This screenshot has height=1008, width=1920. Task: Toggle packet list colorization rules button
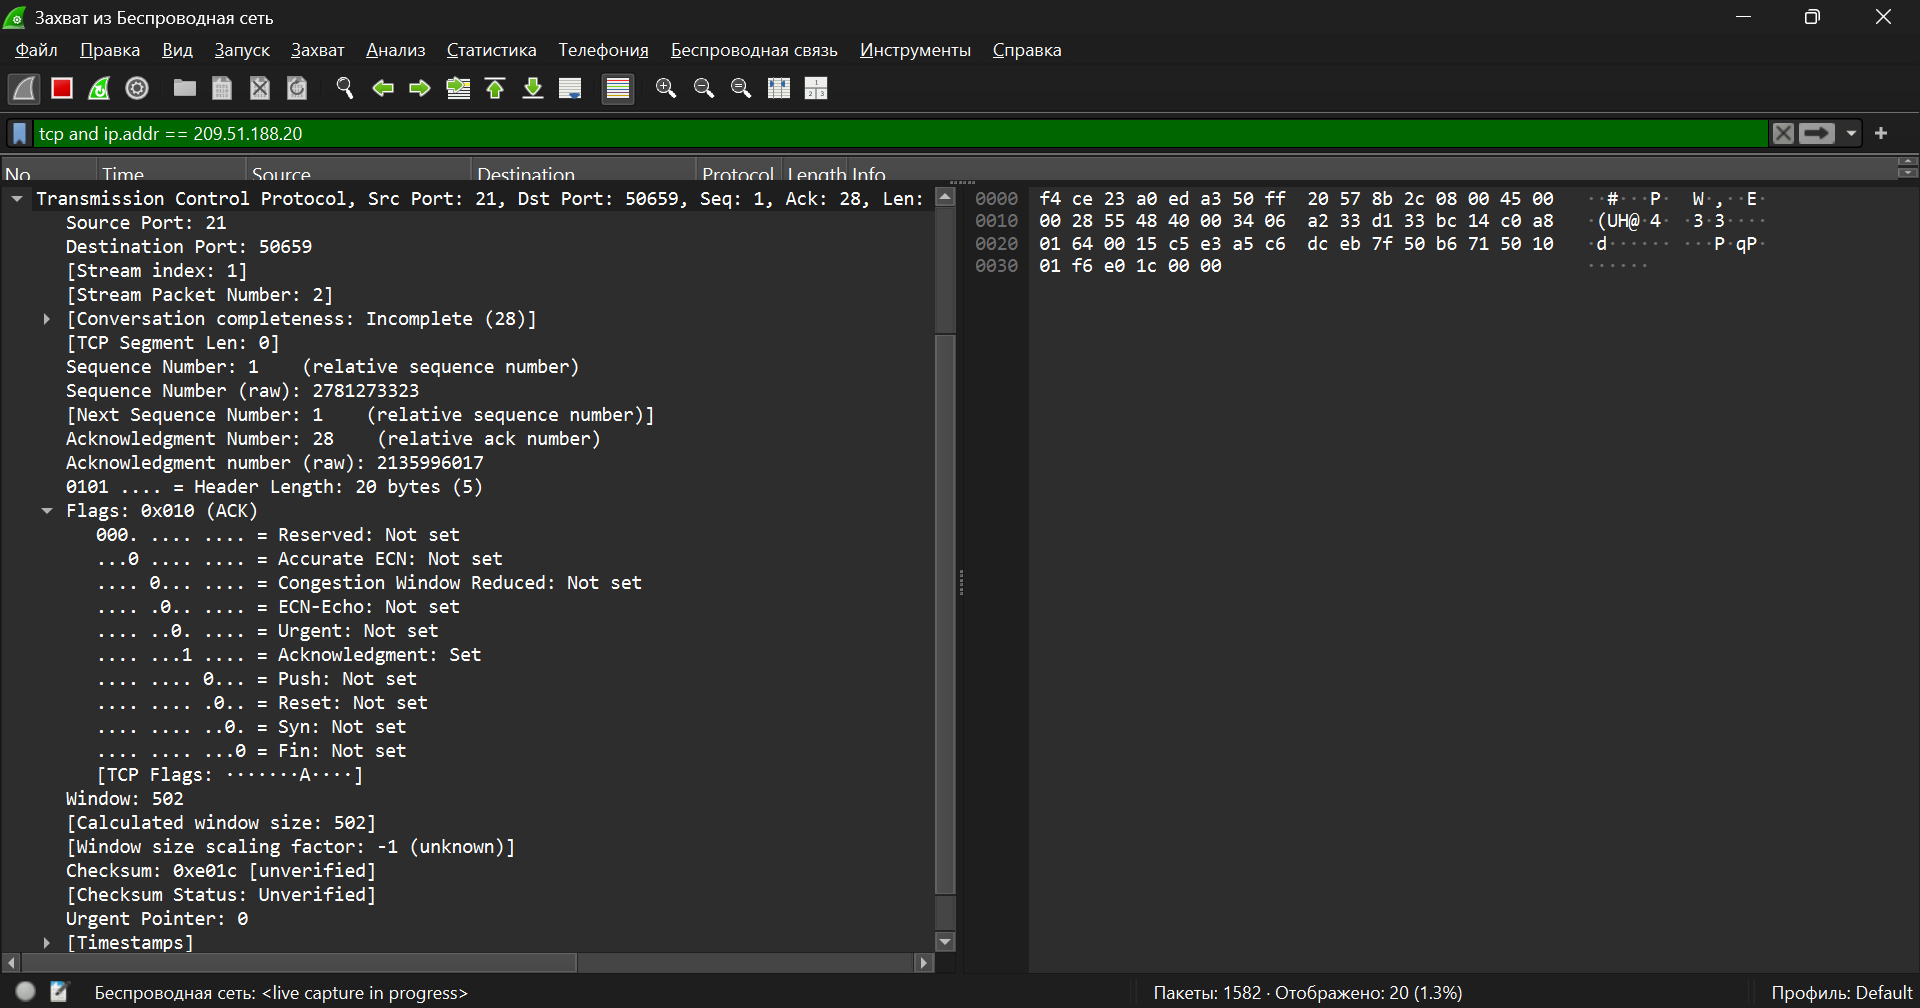point(618,89)
